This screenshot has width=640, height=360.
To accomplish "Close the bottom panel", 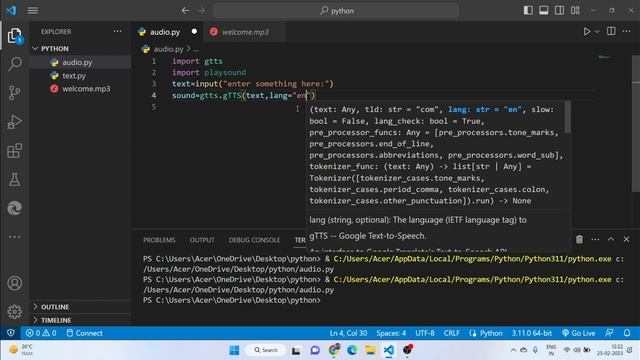I will click(x=627, y=240).
